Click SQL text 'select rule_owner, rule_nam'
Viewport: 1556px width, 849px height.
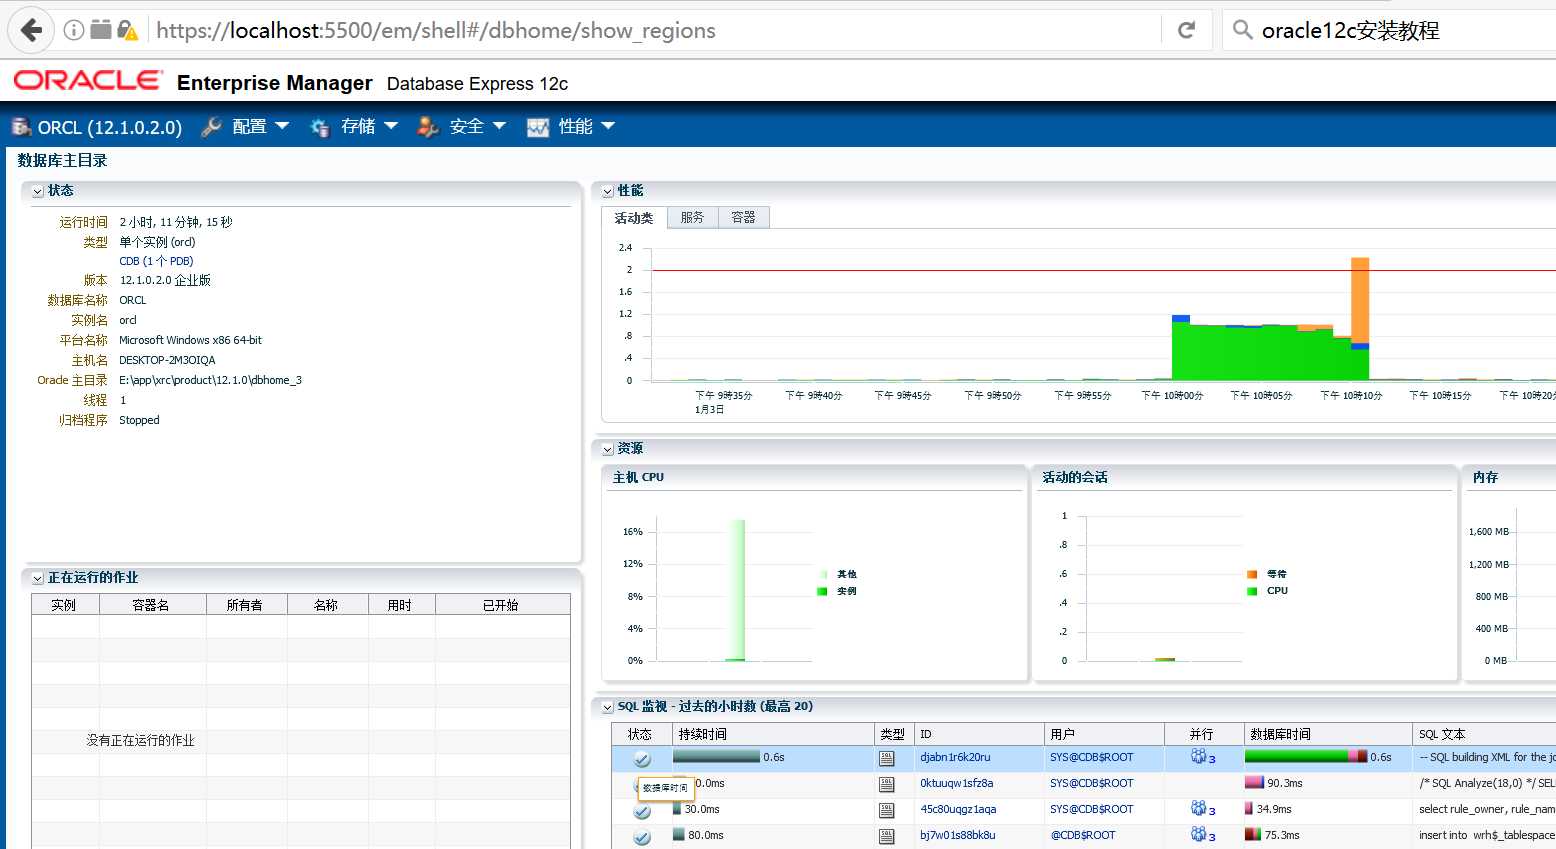click(x=1486, y=810)
